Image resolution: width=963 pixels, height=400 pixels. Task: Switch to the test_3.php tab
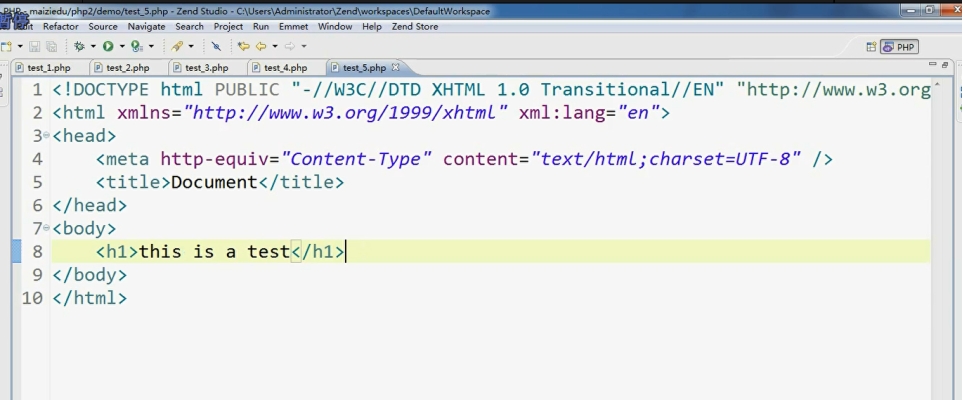206,68
